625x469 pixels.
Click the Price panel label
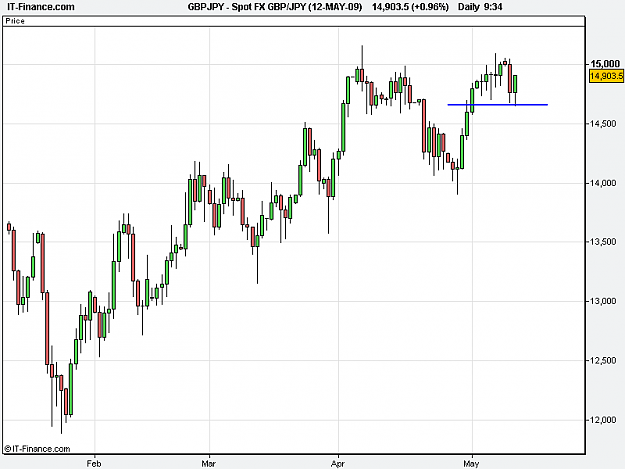point(15,21)
